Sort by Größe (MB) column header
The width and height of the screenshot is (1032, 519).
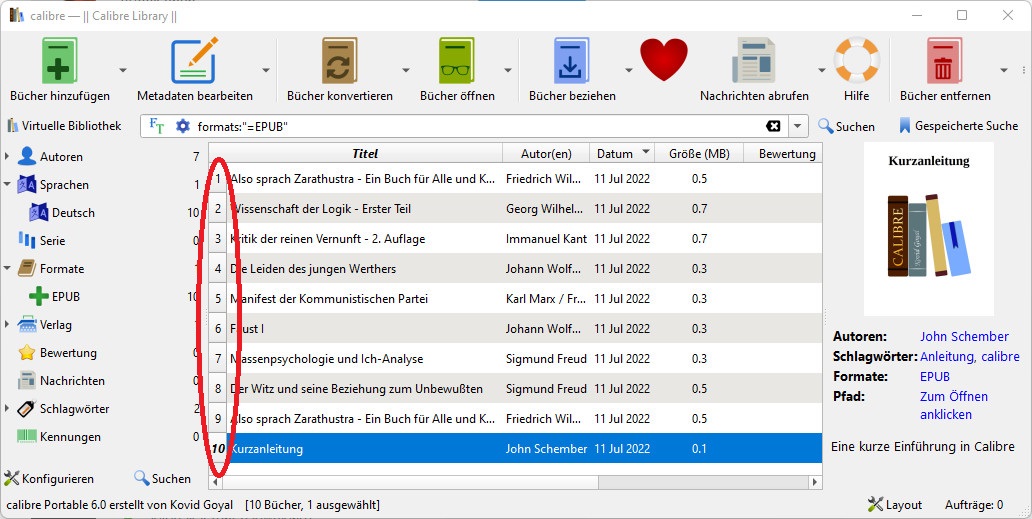(x=699, y=153)
